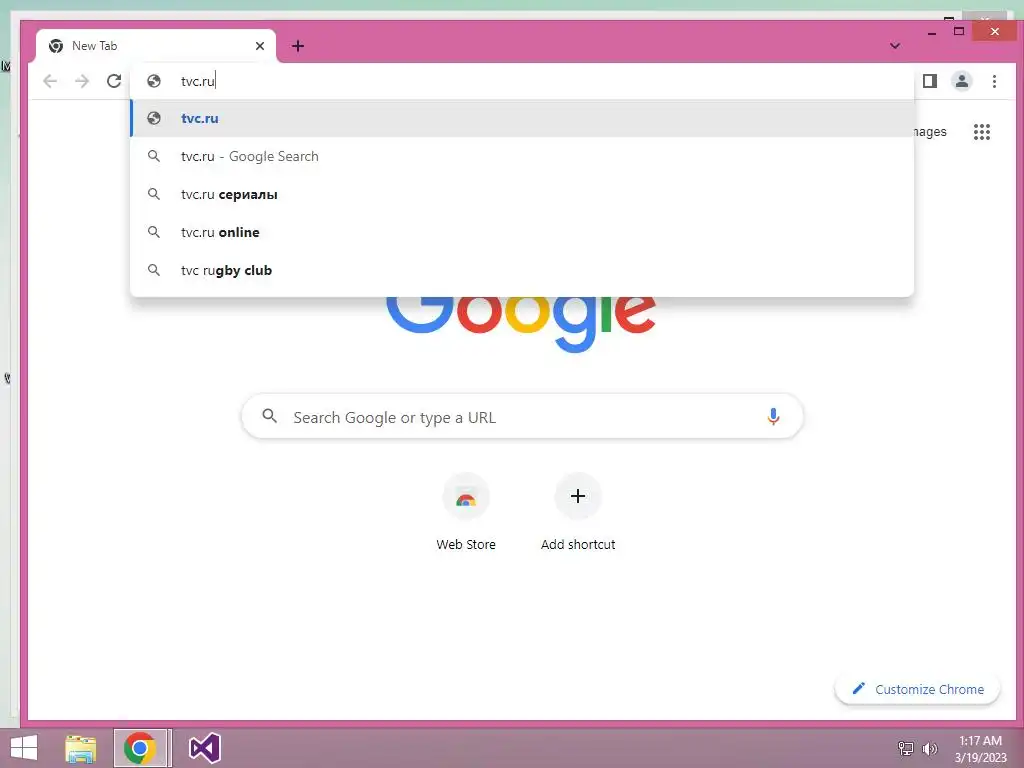
Task: Open File Explorer from taskbar
Action: point(81,748)
